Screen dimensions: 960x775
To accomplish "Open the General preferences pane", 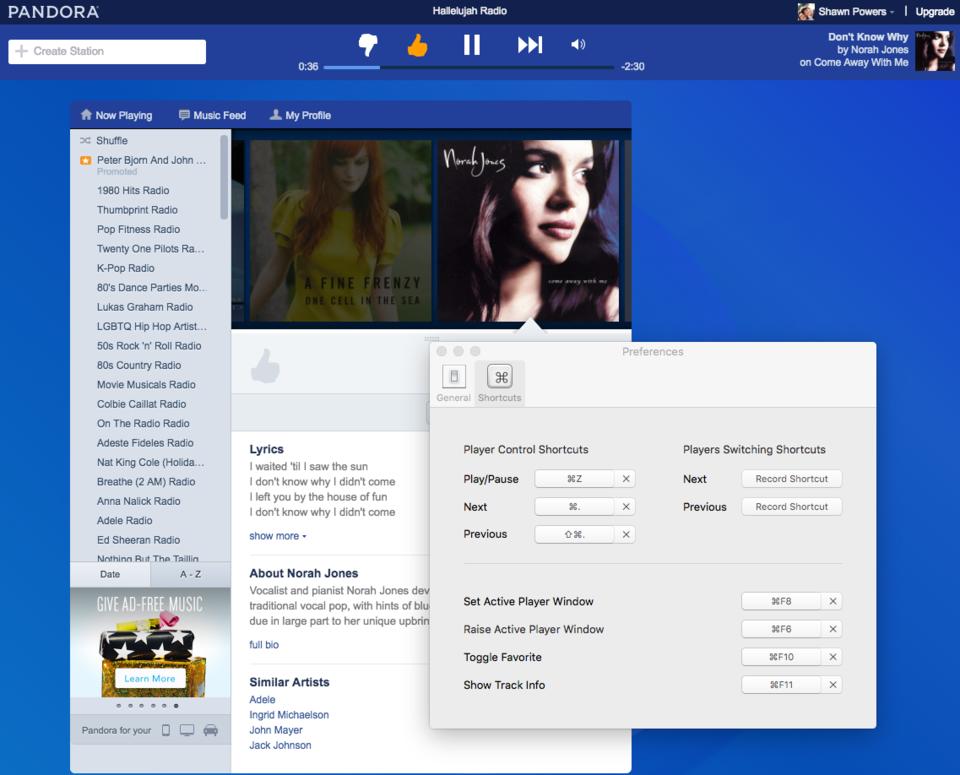I will click(x=453, y=383).
